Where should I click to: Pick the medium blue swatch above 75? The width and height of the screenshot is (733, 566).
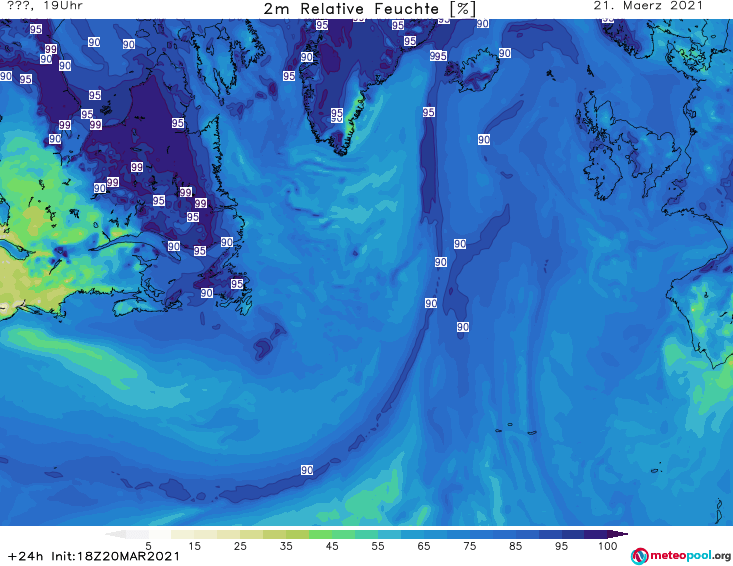pos(458,534)
